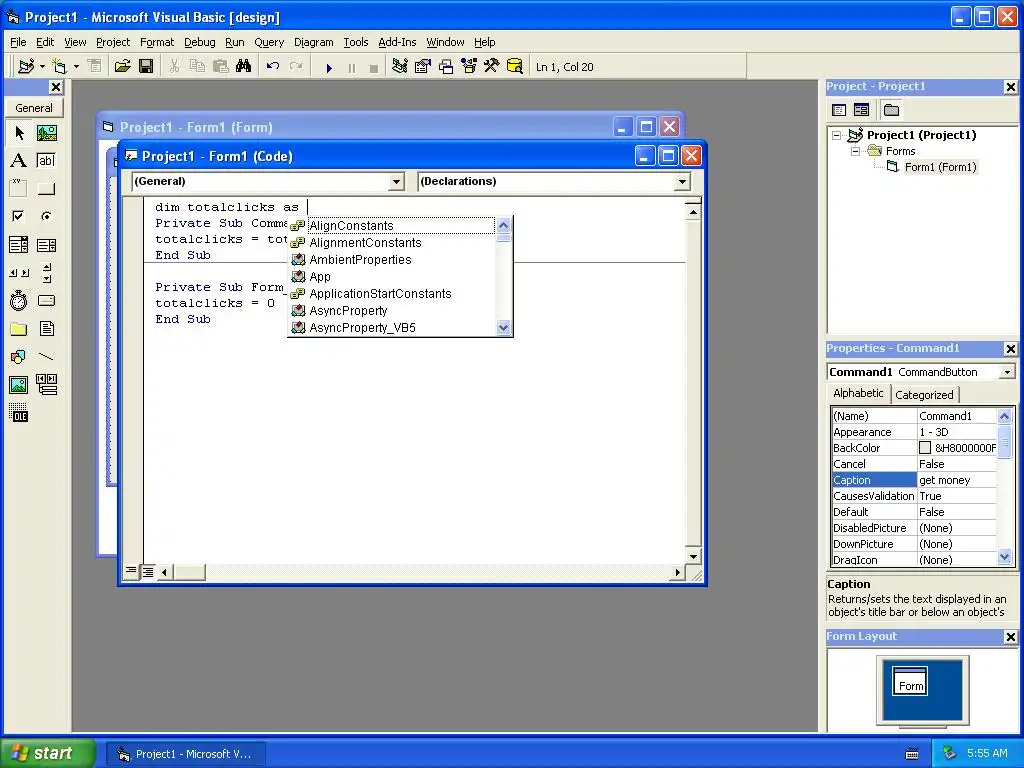The height and width of the screenshot is (768, 1024).
Task: Click the Open Project folder icon
Action: tap(122, 66)
